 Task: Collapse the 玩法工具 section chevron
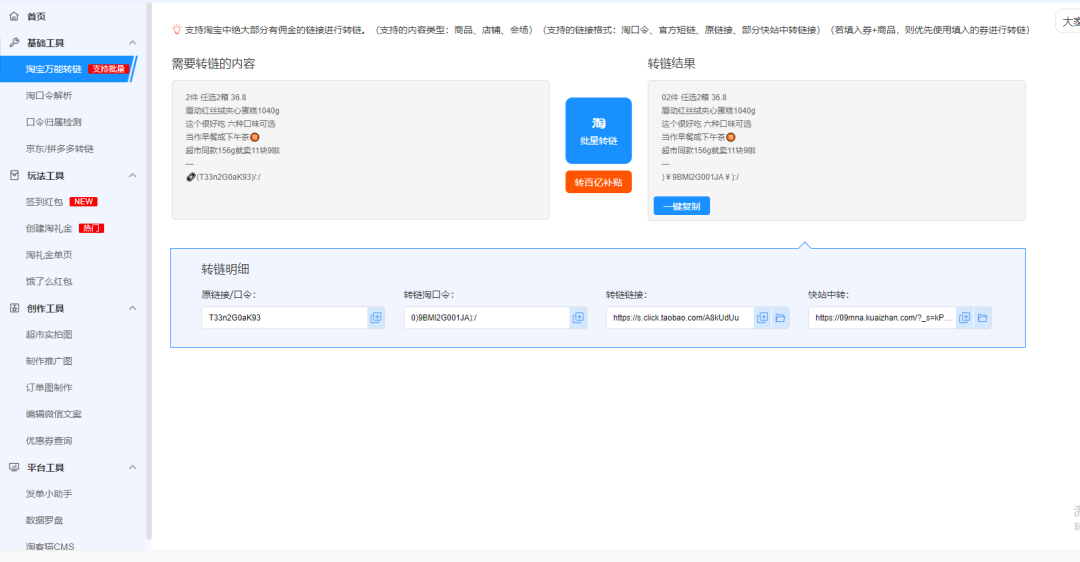(x=133, y=175)
